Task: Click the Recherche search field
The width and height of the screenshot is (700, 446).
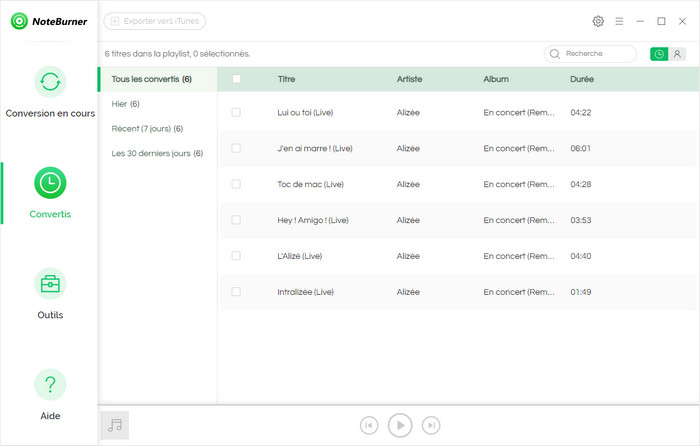Action: [x=590, y=54]
